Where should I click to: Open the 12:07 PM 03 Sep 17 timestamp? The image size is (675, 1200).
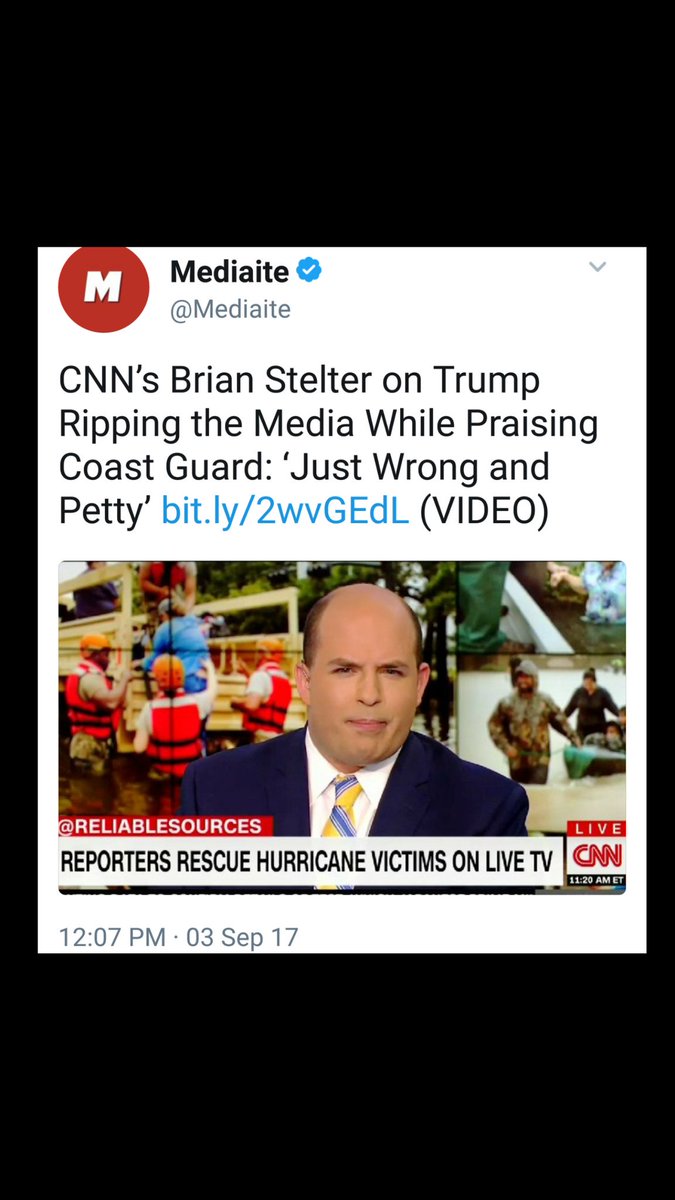tap(178, 938)
